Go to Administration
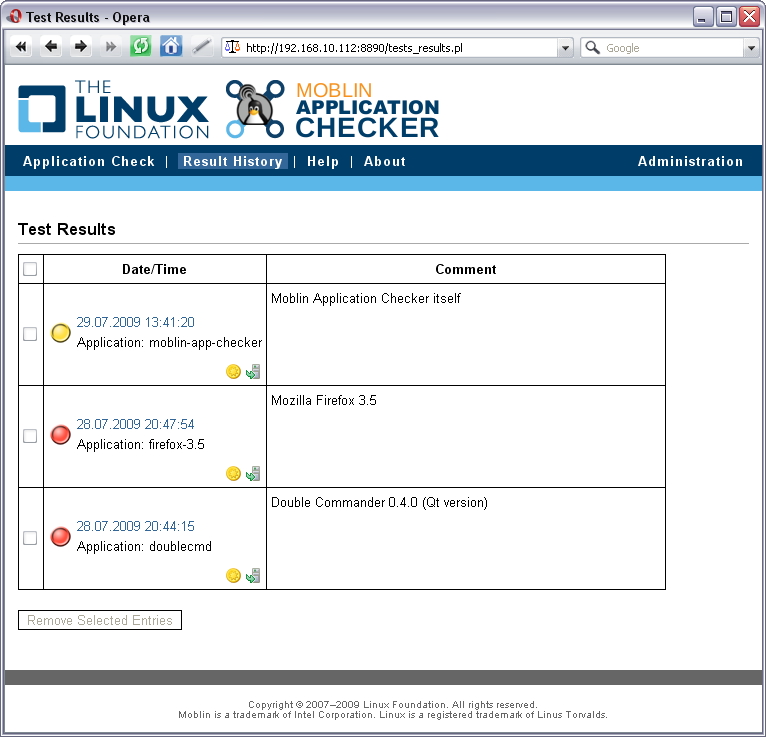766x737 pixels. (690, 161)
